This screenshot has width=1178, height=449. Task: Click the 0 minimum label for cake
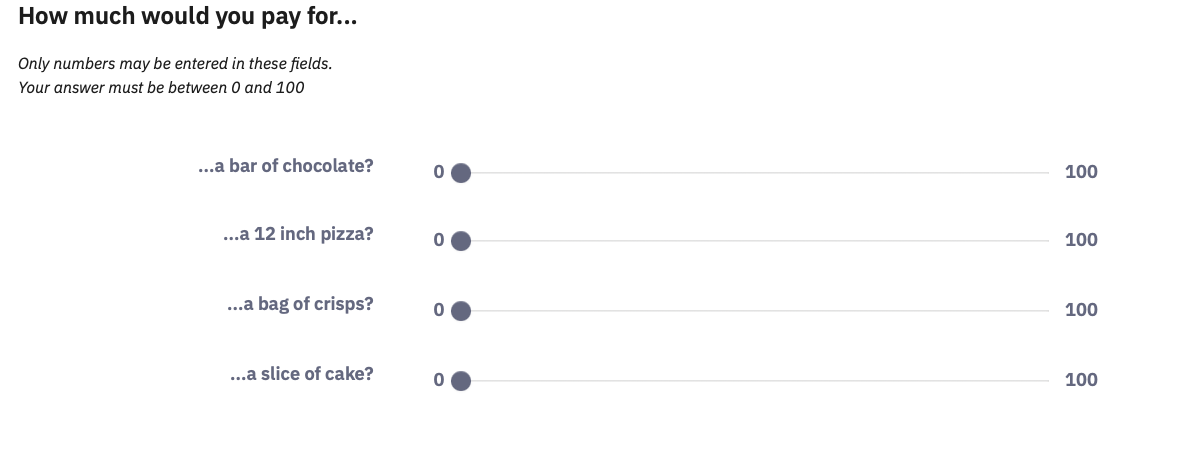click(438, 380)
